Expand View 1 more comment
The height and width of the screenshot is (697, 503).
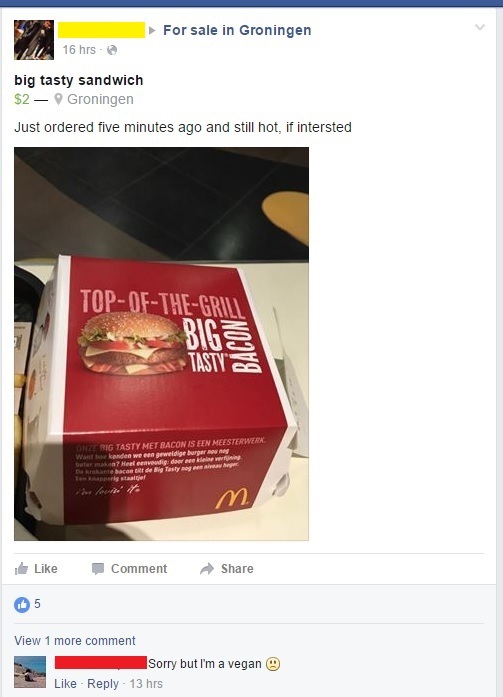coord(75,641)
